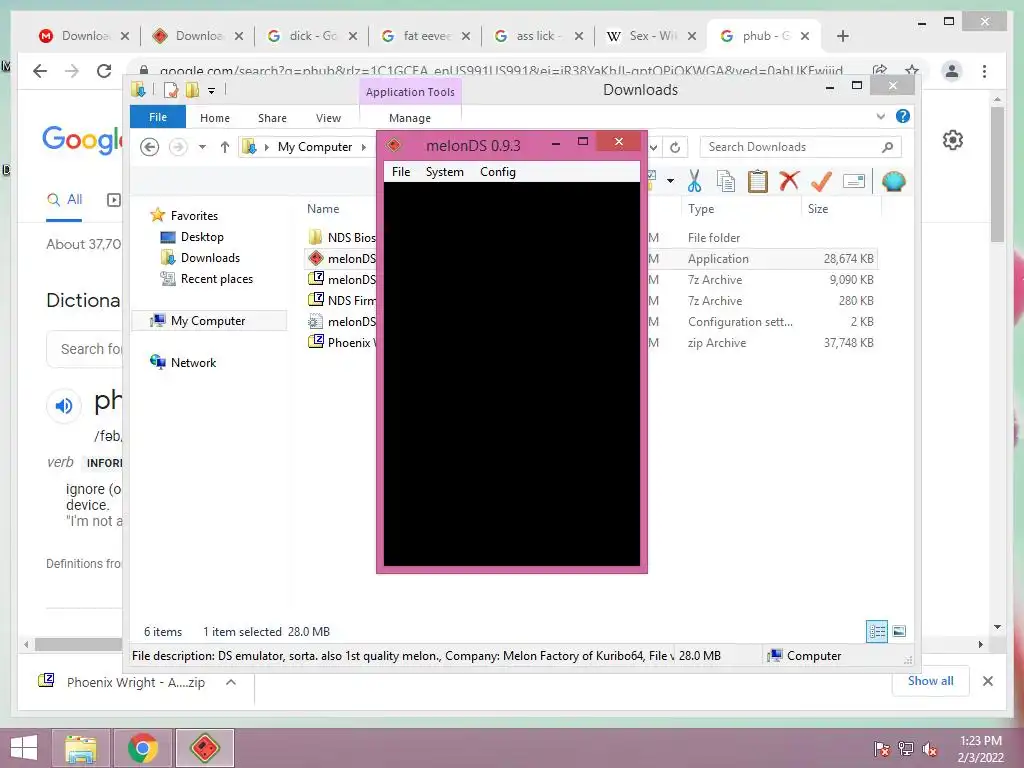Viewport: 1024px width, 768px height.
Task: Open Google search settings gear icon
Action: pos(953,140)
